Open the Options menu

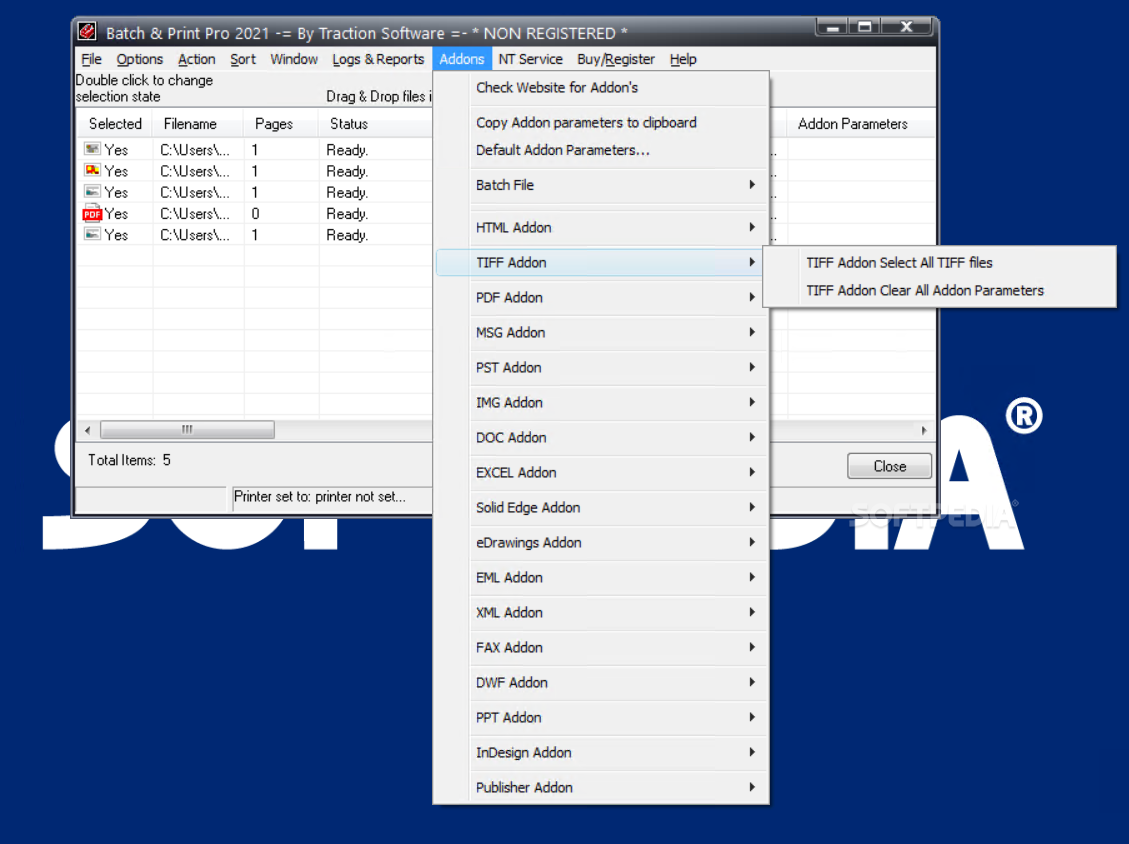(140, 59)
